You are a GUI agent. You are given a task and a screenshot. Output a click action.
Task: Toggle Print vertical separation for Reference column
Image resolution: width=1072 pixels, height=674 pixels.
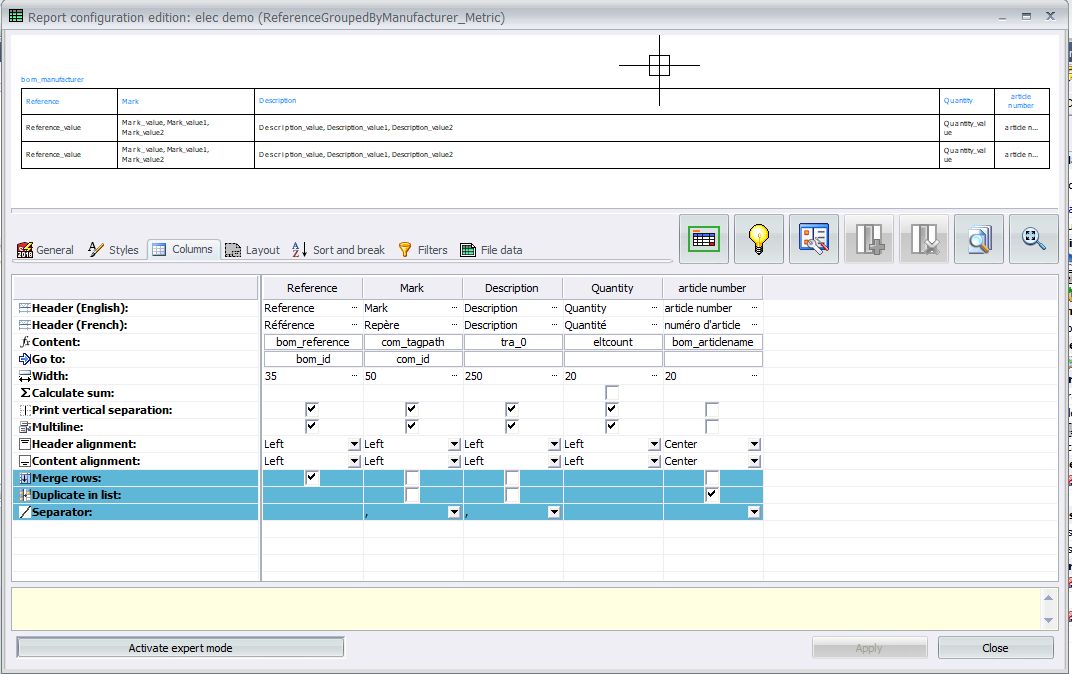[x=312, y=409]
